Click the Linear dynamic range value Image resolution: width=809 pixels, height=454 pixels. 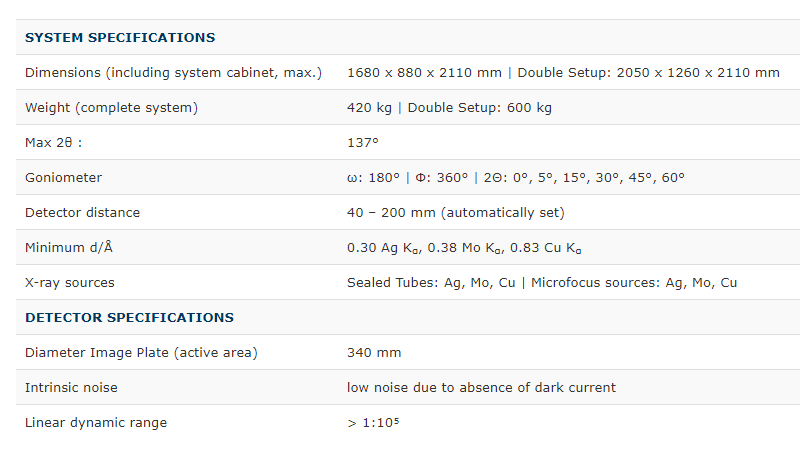tap(373, 423)
